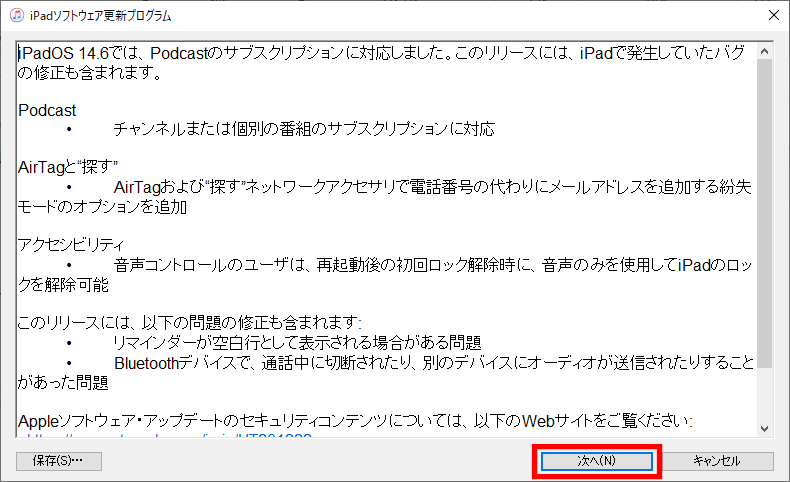Click the line beginning 'AirTagおよび"探す"ネットワーク'
This screenshot has width=790, height=482.
433,187
